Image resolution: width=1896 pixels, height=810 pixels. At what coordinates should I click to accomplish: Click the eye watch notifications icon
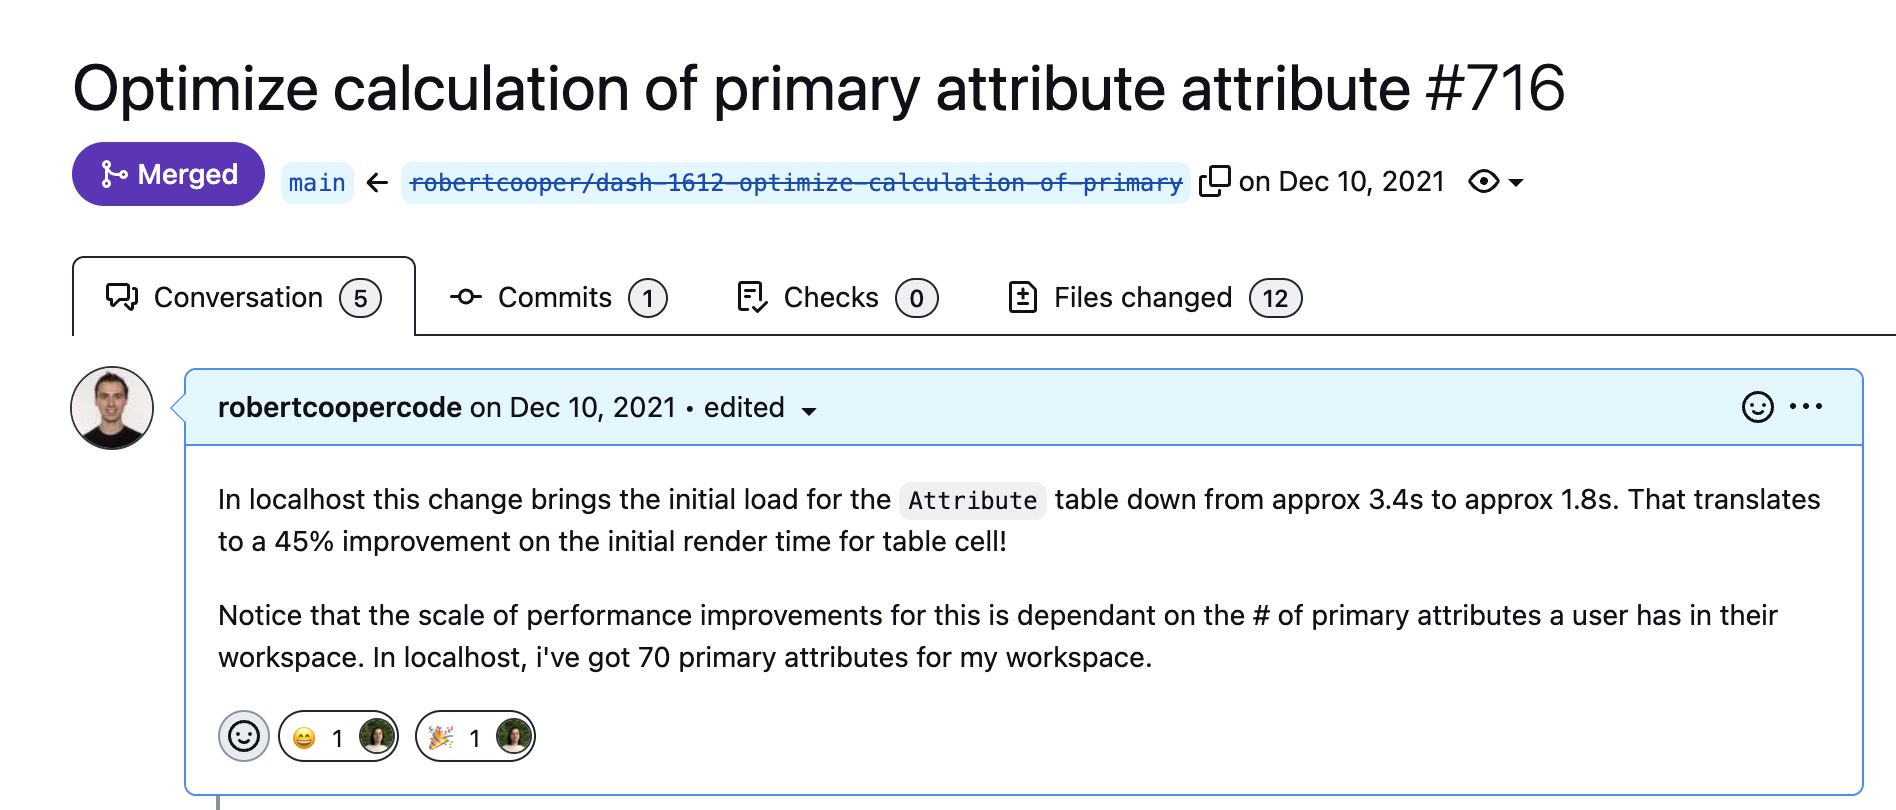coord(1483,182)
